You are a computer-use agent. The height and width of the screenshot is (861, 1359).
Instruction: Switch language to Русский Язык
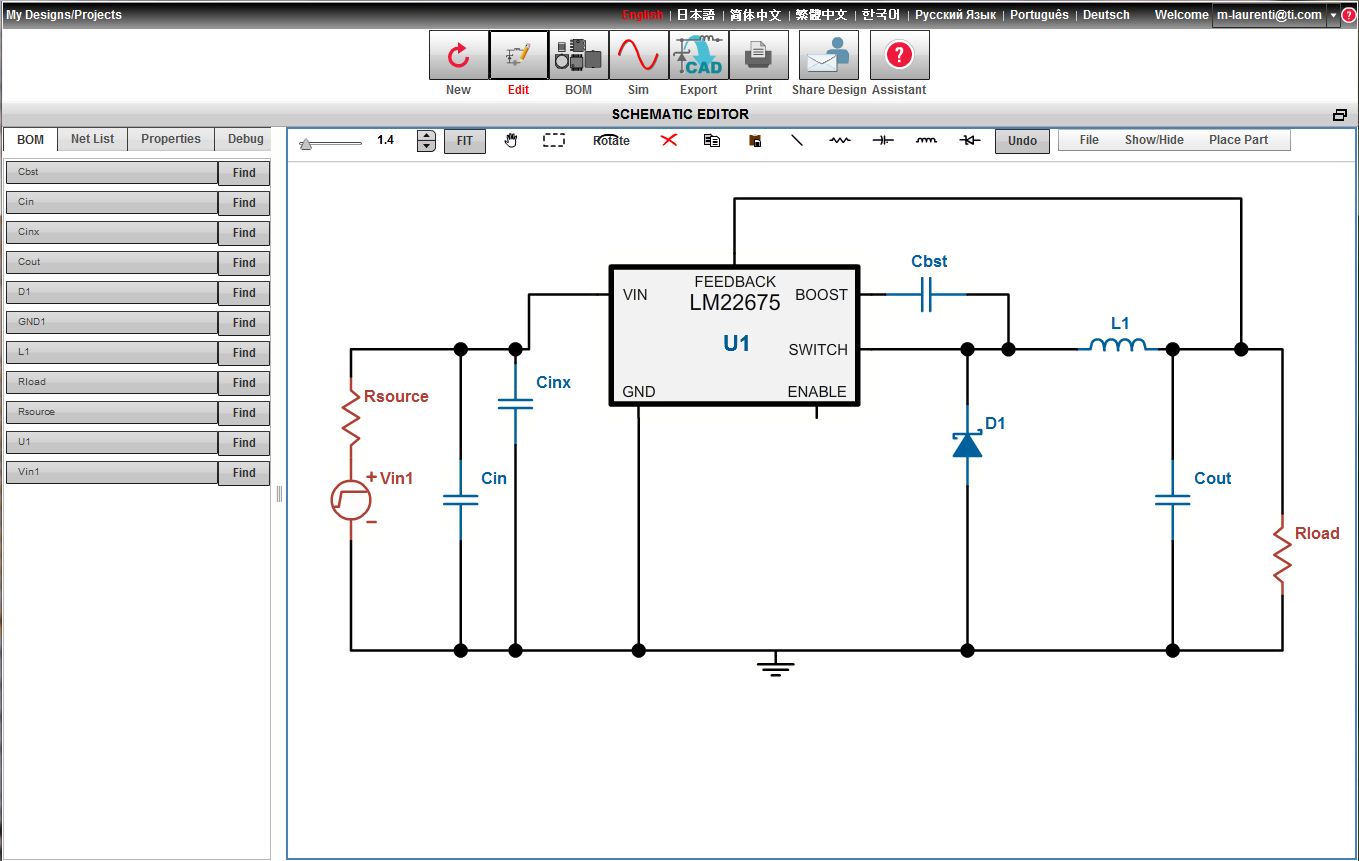pos(955,15)
